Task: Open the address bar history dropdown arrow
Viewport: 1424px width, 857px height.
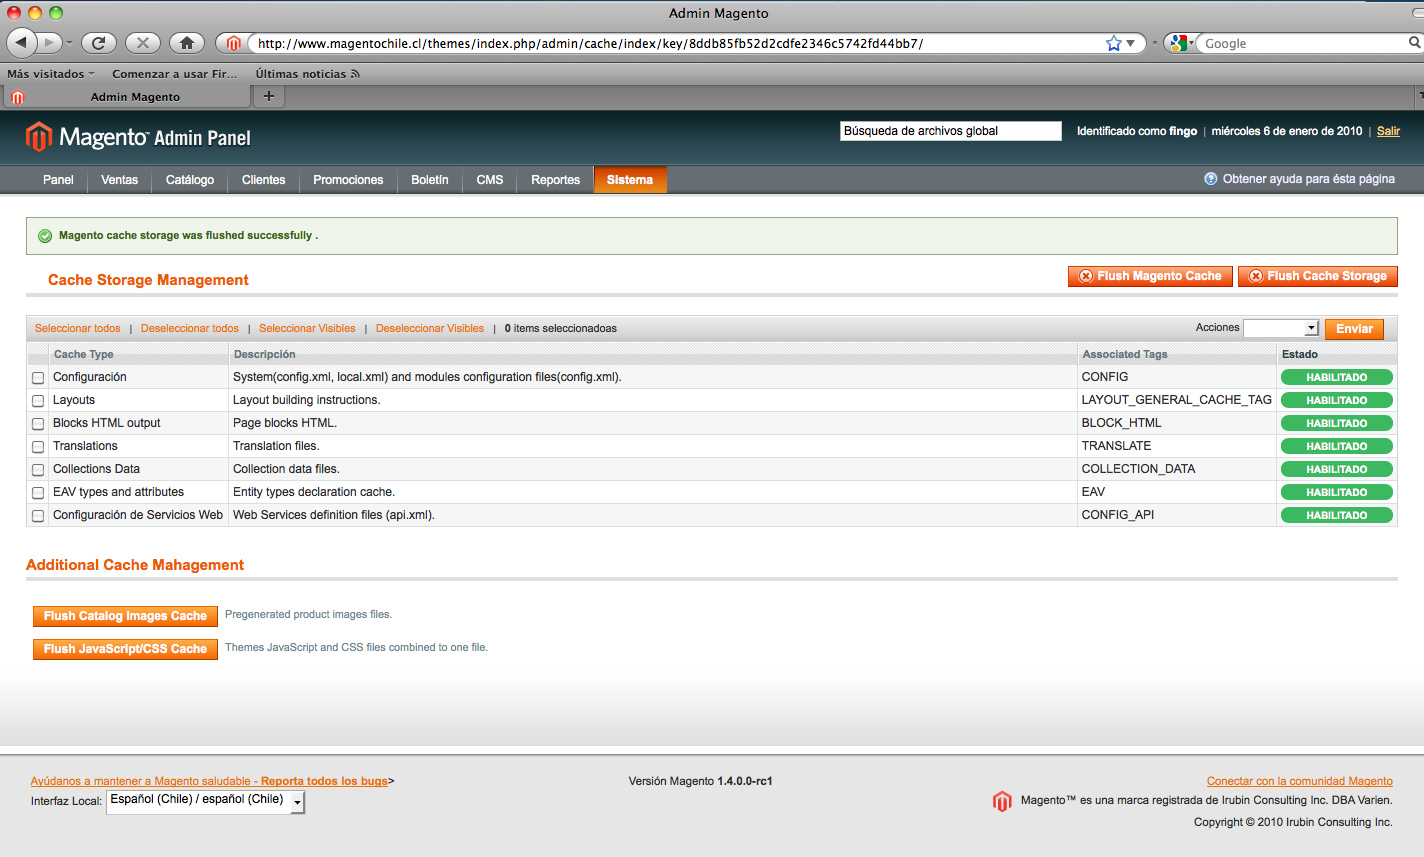Action: coord(1131,43)
